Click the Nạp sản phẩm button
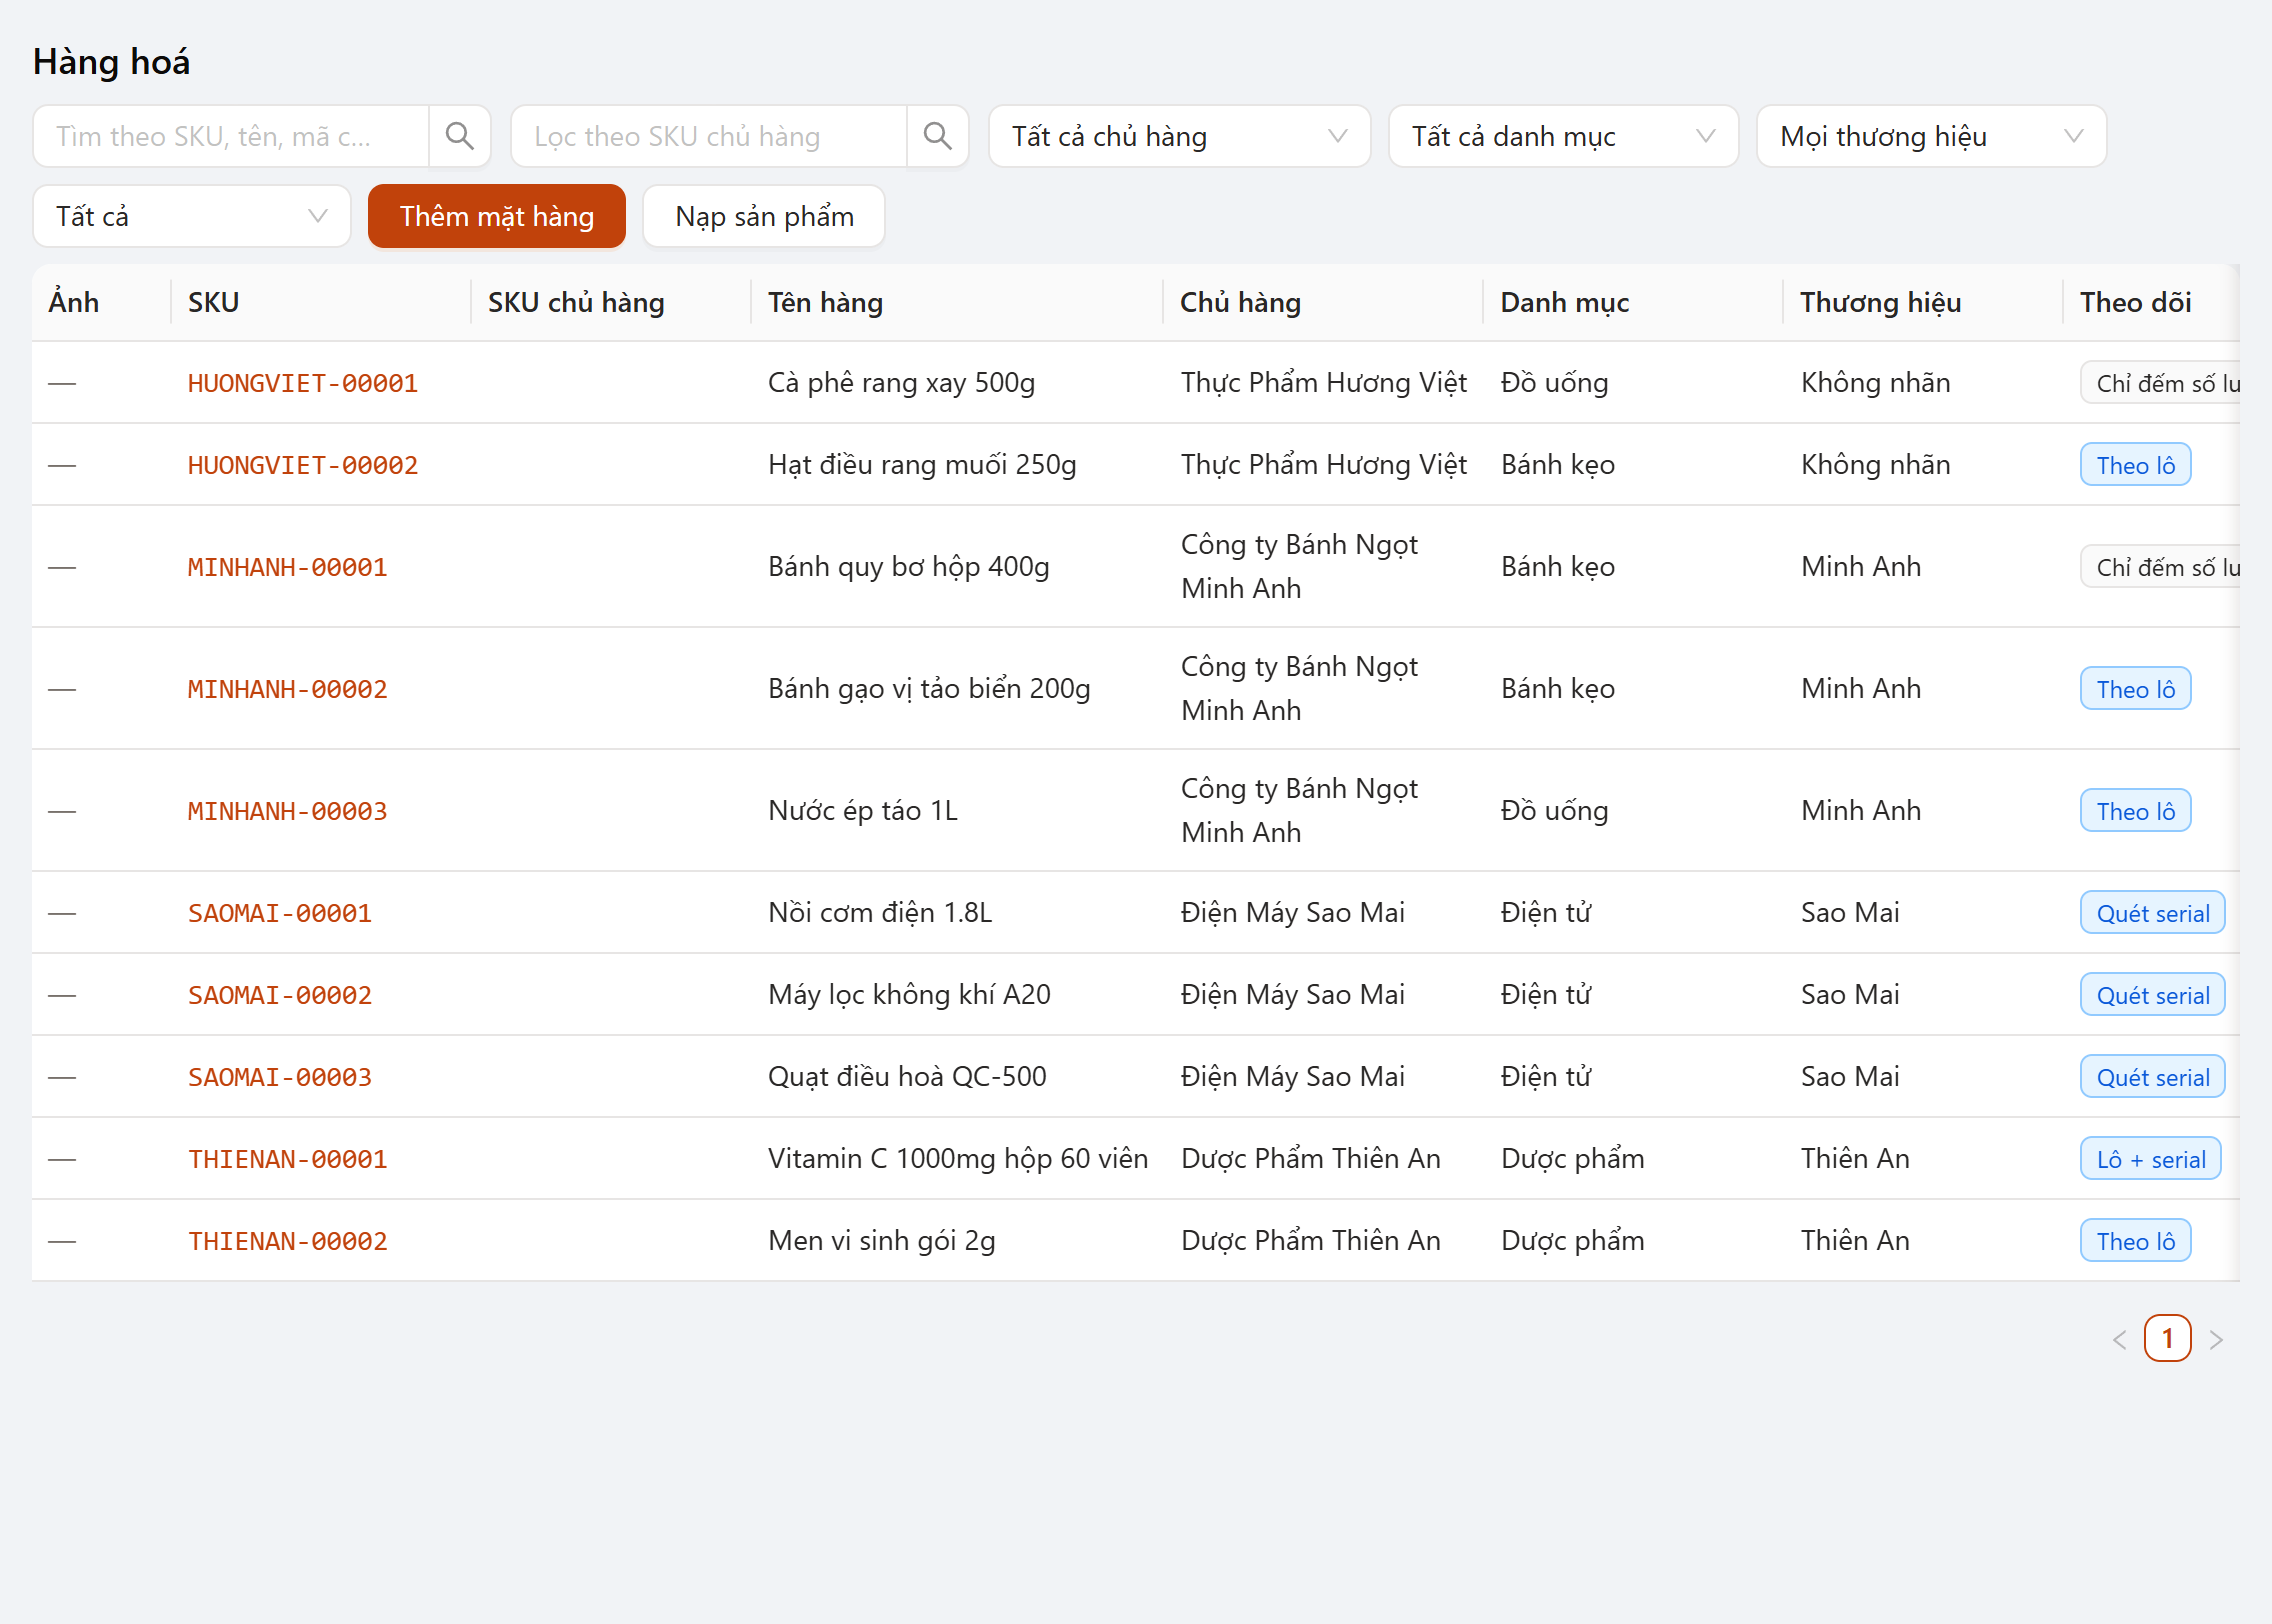Screen dimensions: 2272x1624 pos(764,216)
